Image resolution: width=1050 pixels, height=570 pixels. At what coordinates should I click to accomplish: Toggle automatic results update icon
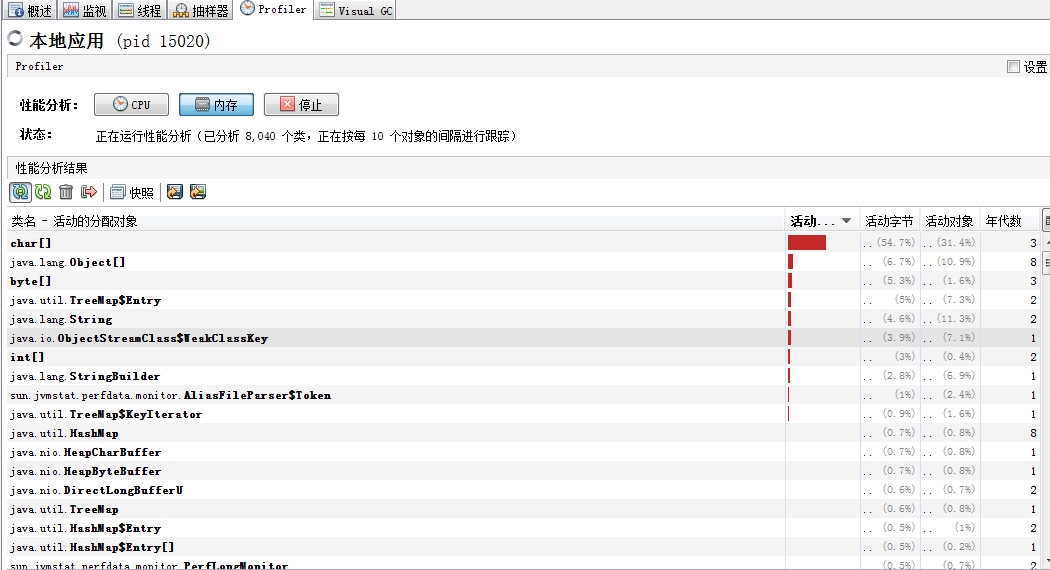(x=21, y=192)
